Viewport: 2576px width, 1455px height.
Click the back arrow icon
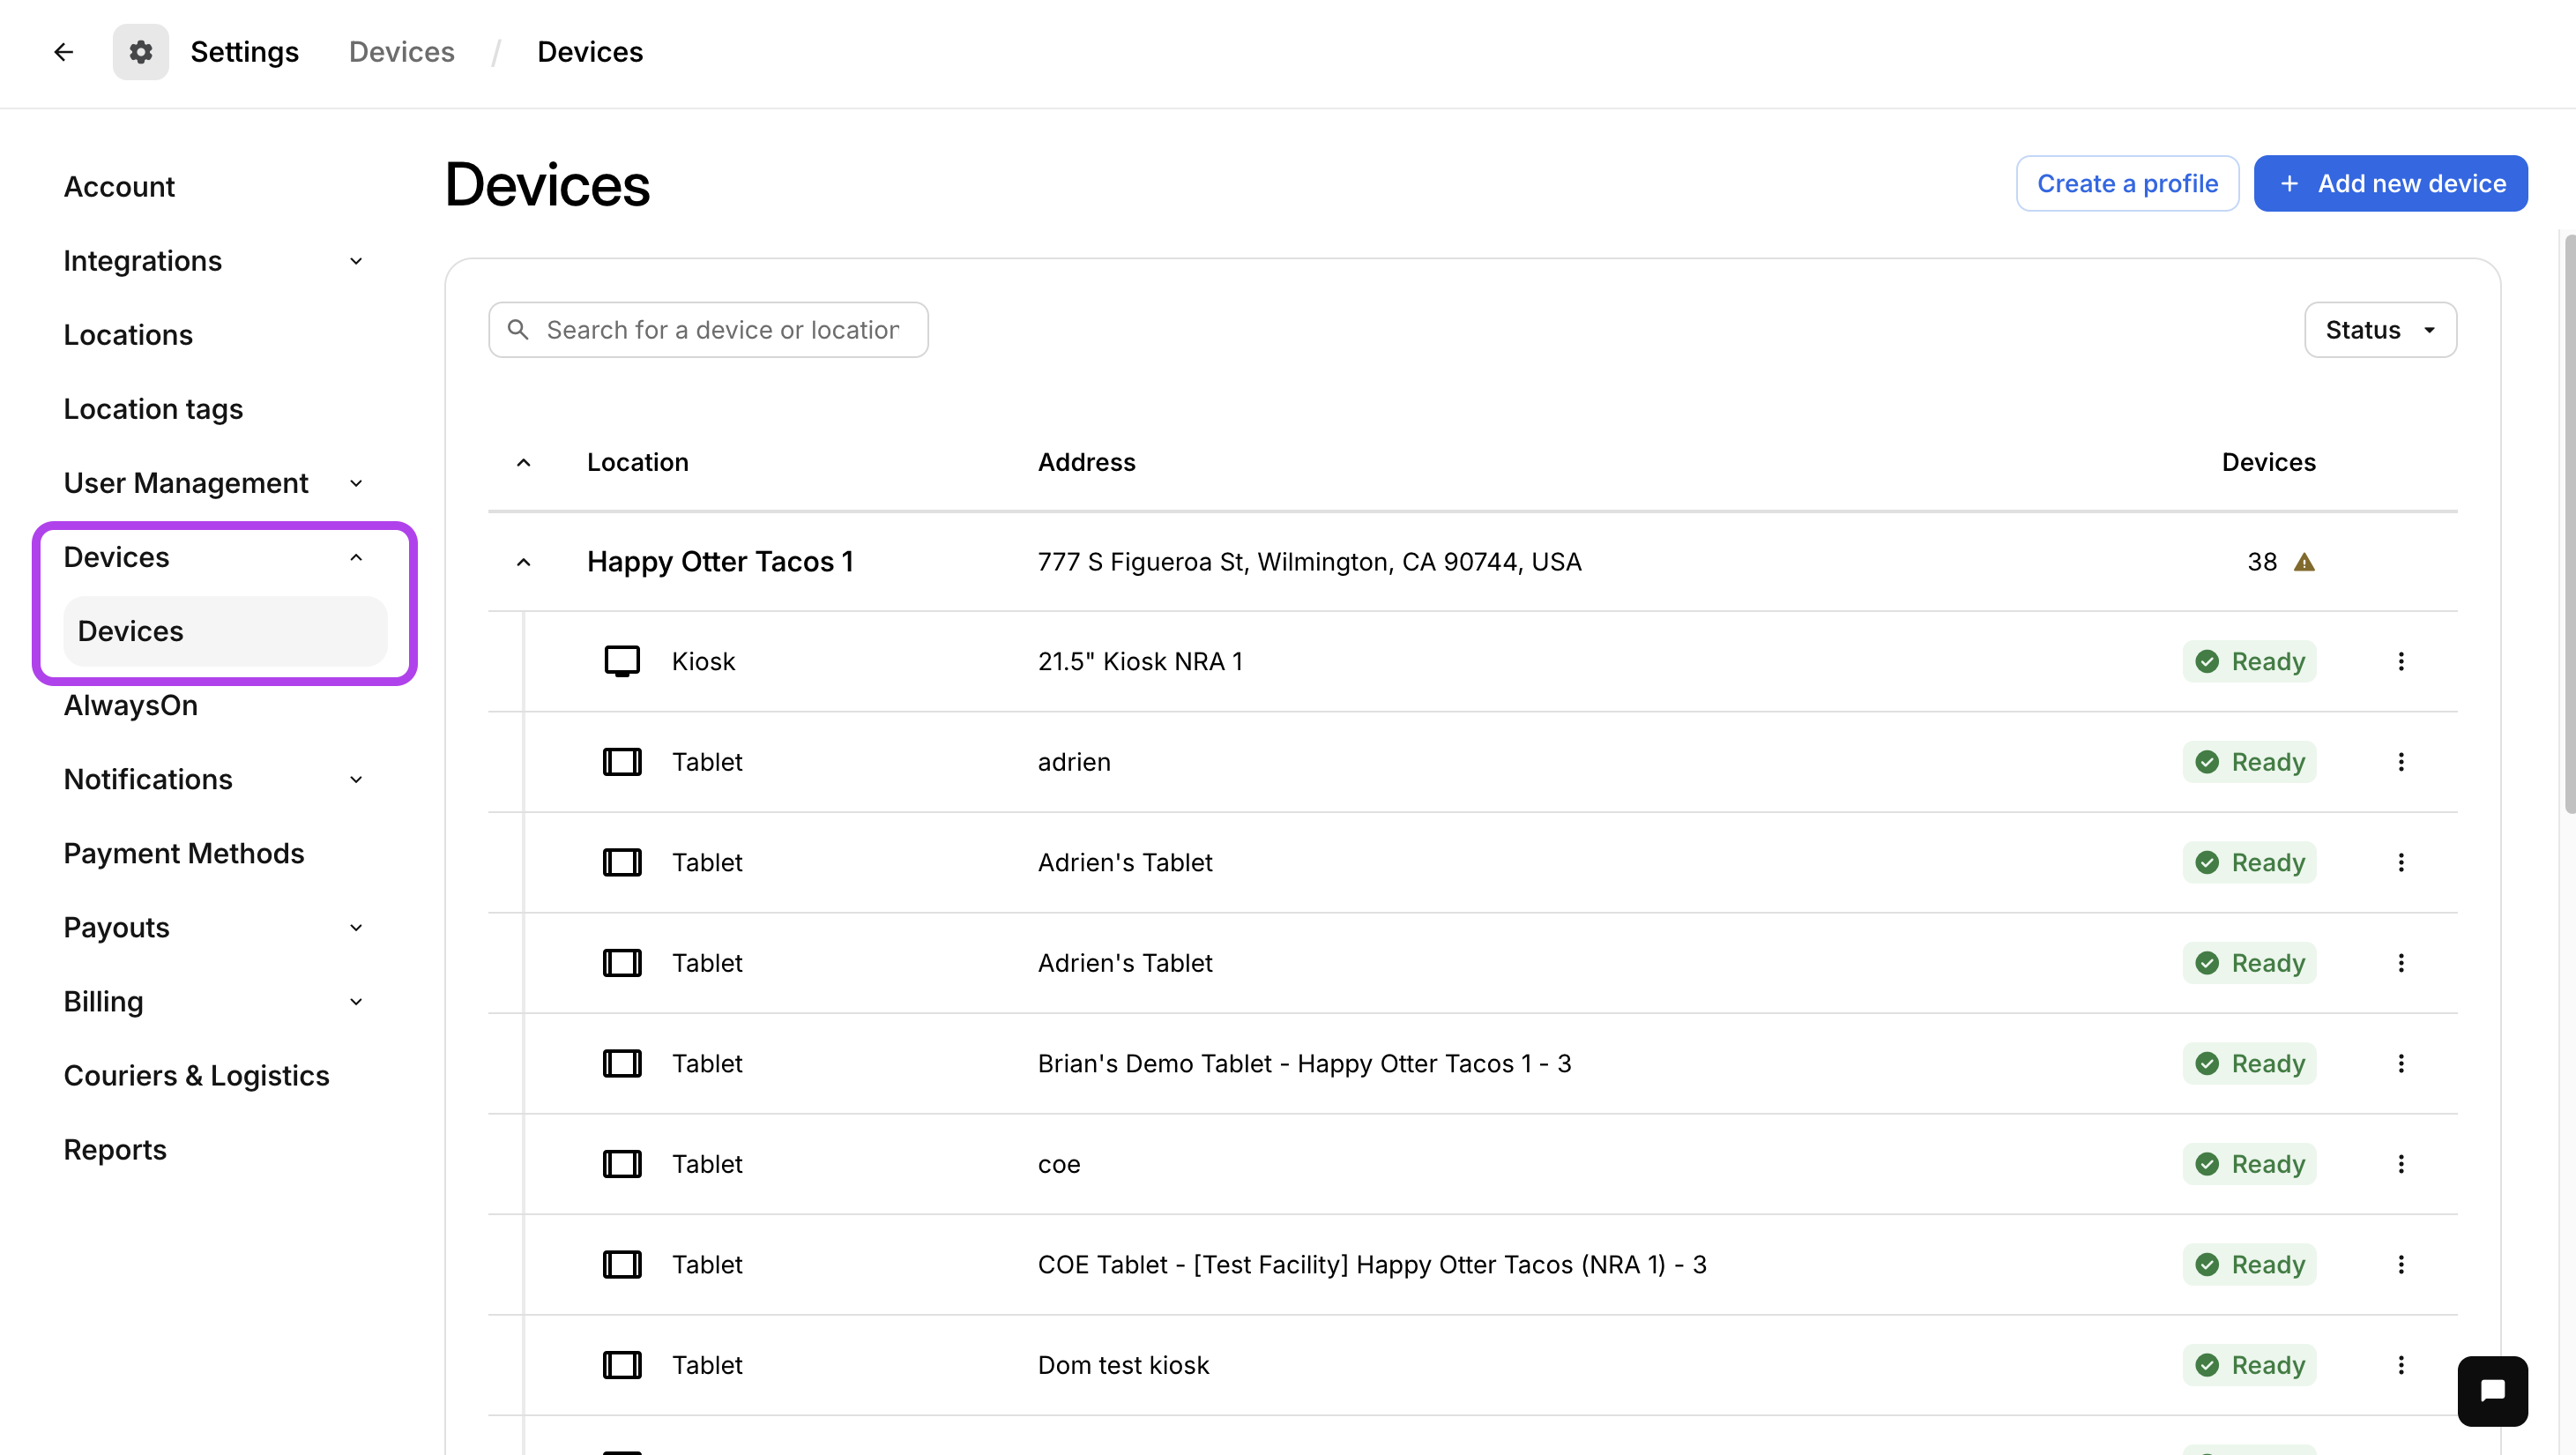point(63,52)
